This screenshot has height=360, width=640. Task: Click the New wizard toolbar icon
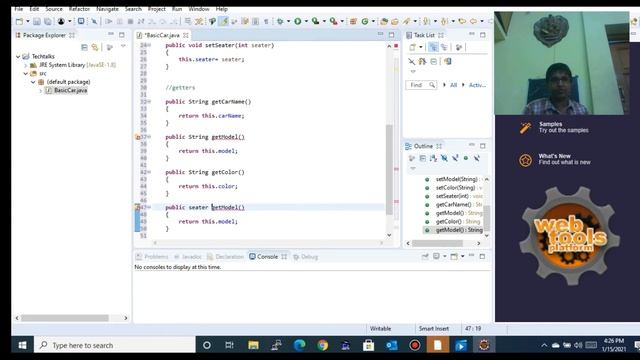click(19, 21)
